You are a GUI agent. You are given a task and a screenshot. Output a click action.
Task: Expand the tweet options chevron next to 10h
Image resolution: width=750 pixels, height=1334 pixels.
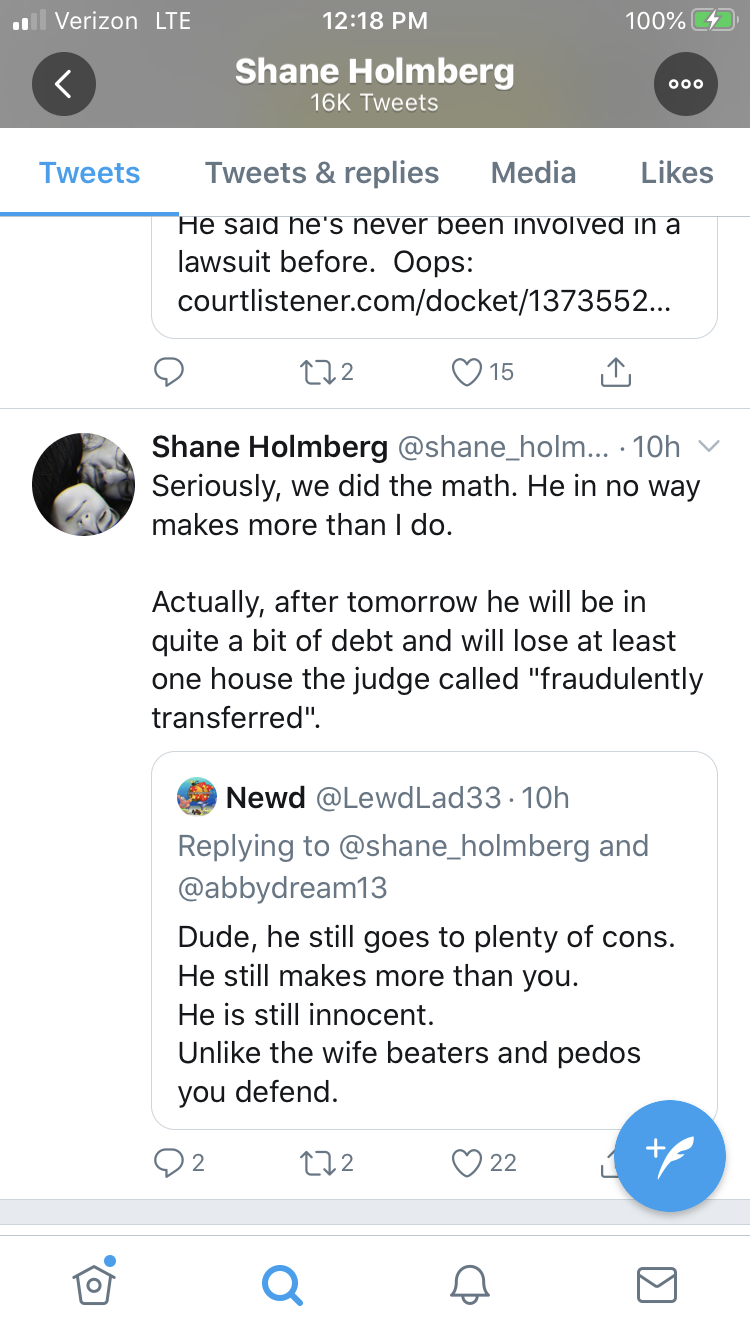pyautogui.click(x=708, y=446)
